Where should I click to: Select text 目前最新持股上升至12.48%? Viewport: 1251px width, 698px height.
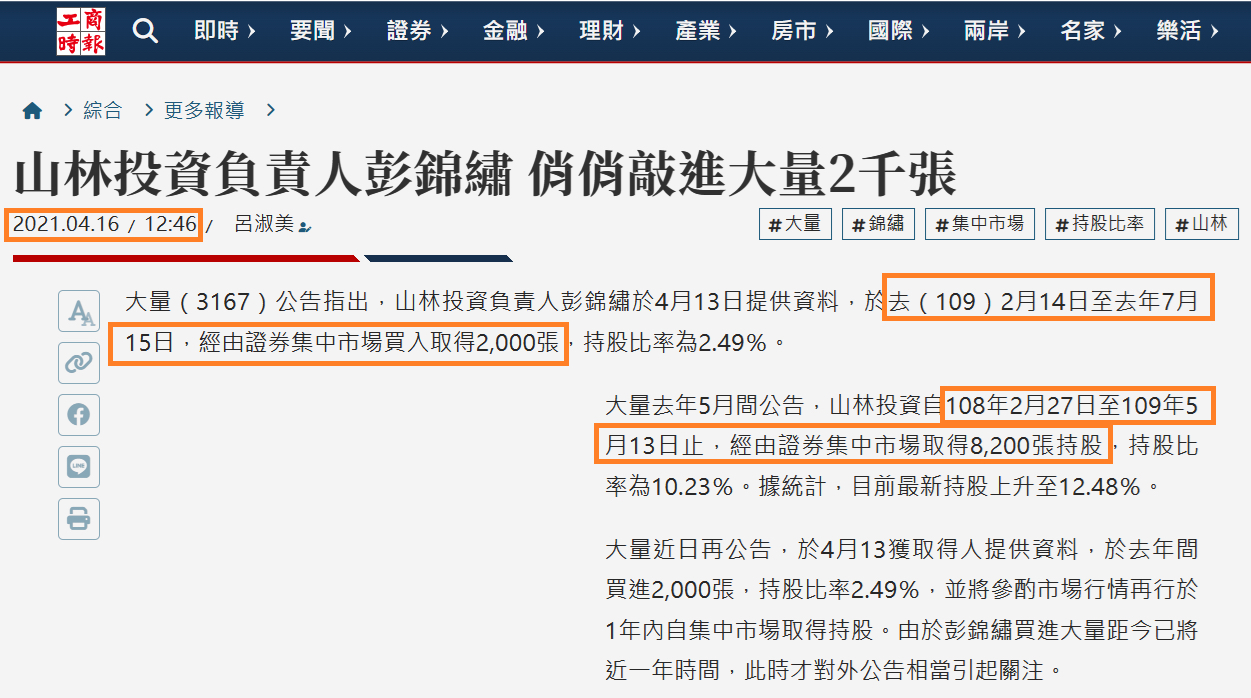click(996, 487)
